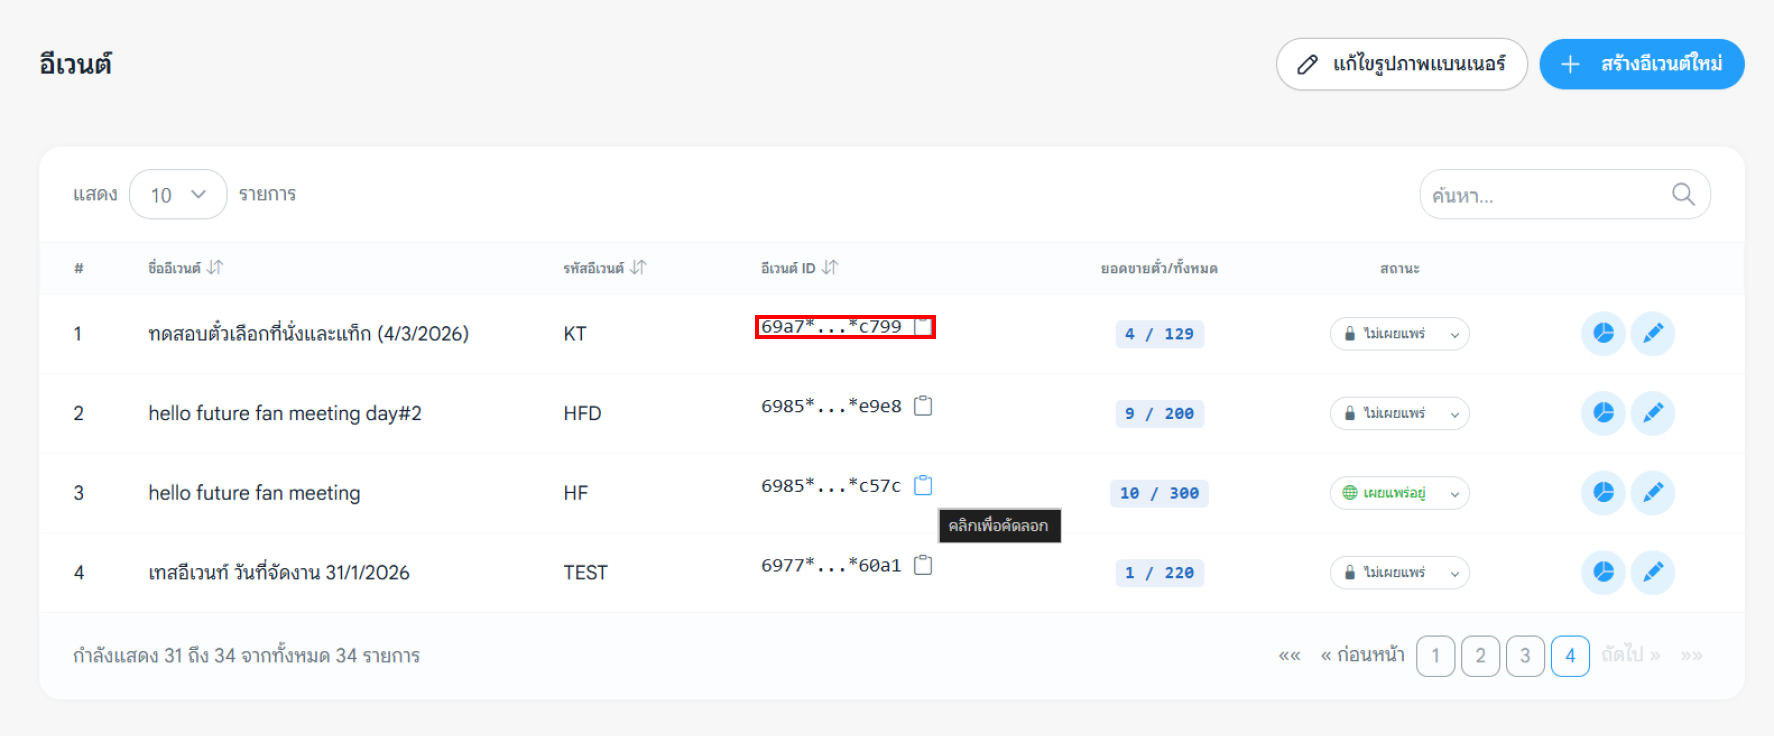
Task: Sort by รหัสอีเวนต์ column arrows
Action: point(638,267)
